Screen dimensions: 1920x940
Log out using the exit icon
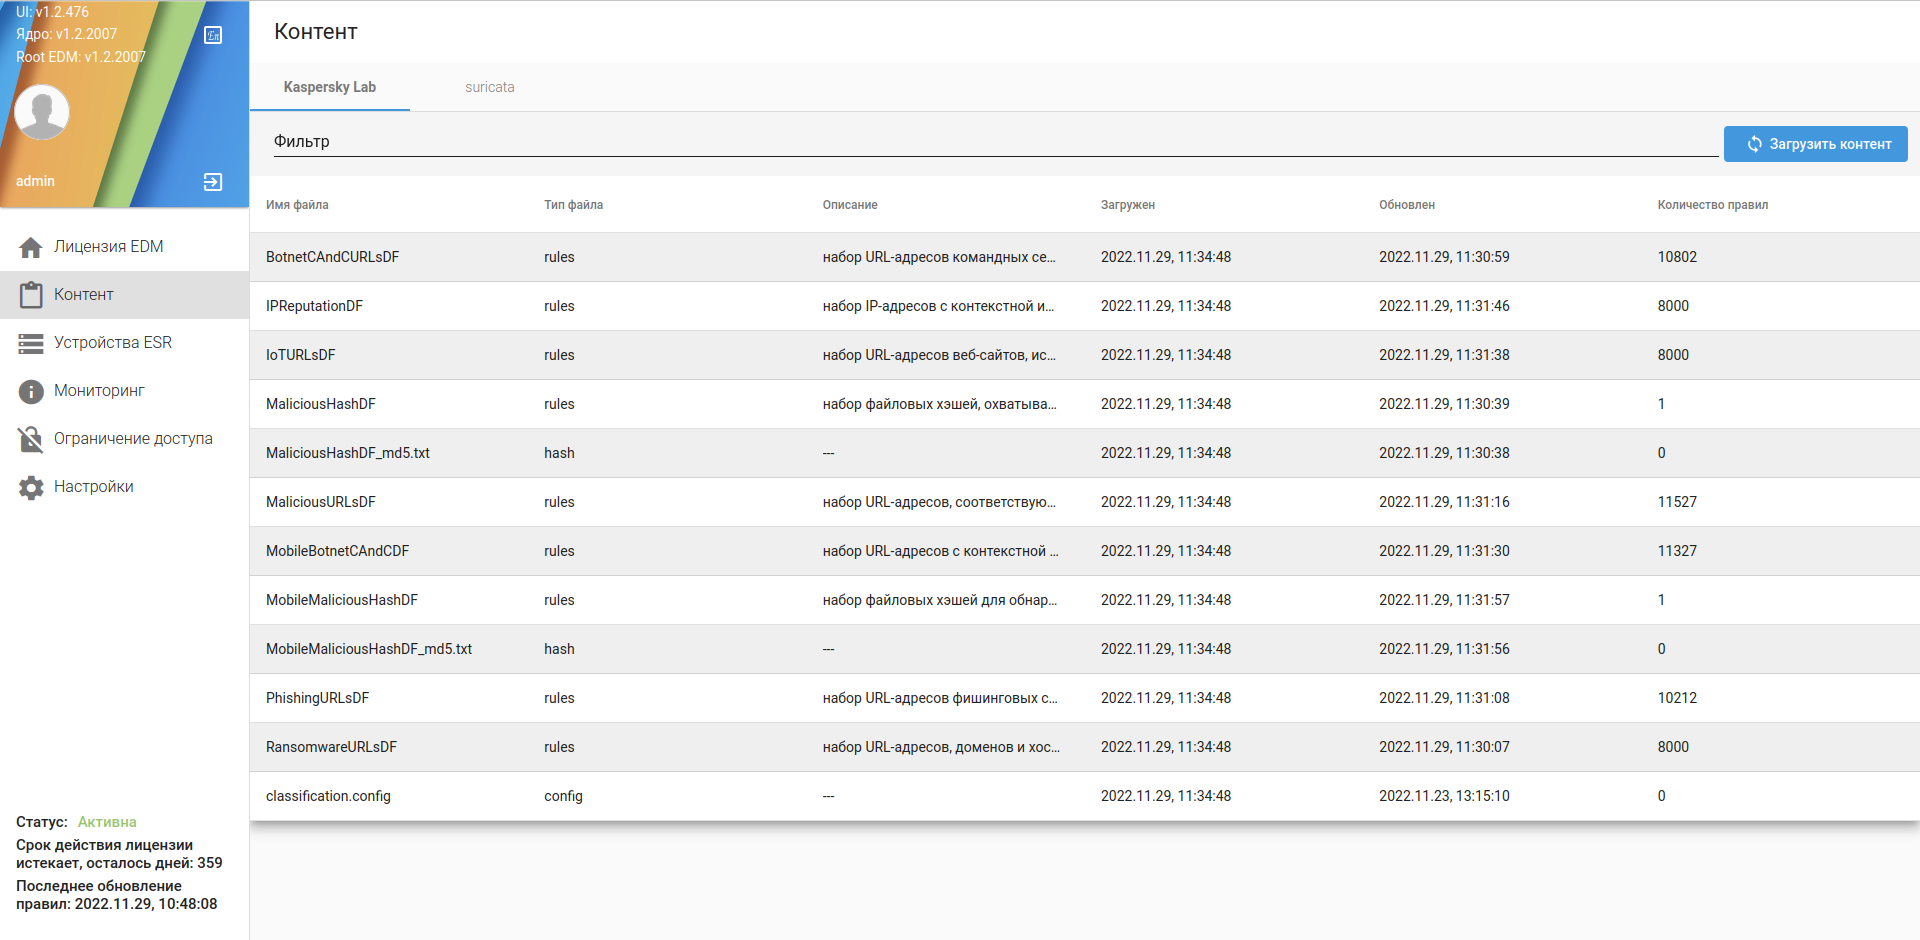click(x=213, y=182)
